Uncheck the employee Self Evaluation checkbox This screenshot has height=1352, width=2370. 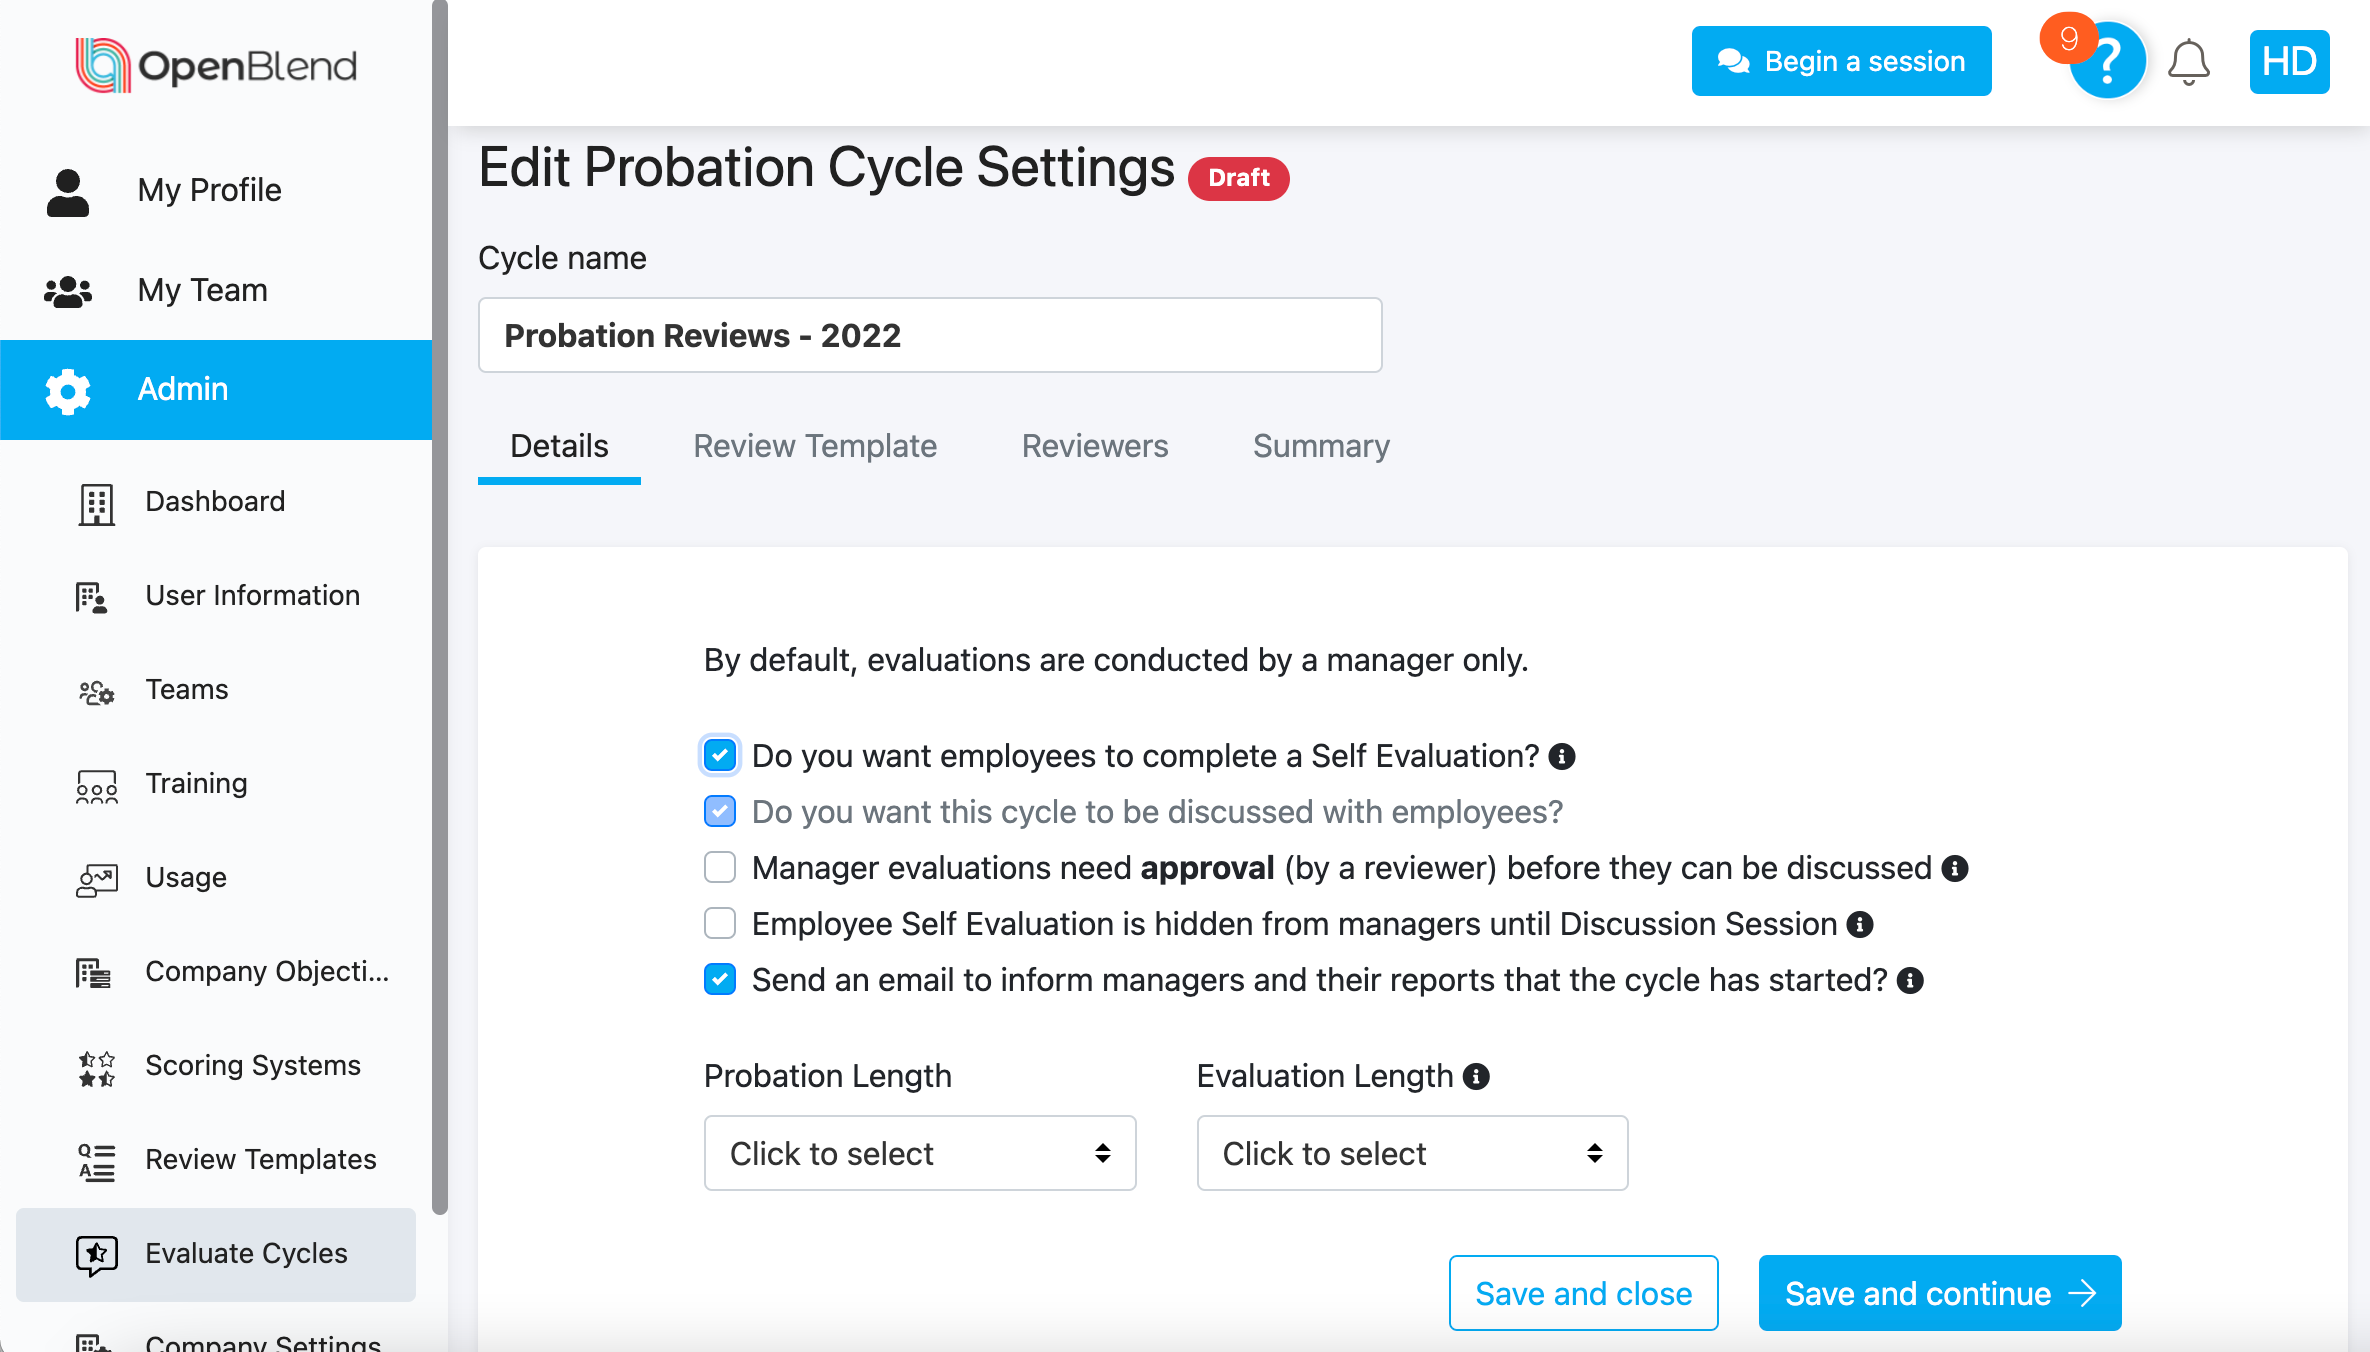pos(720,756)
